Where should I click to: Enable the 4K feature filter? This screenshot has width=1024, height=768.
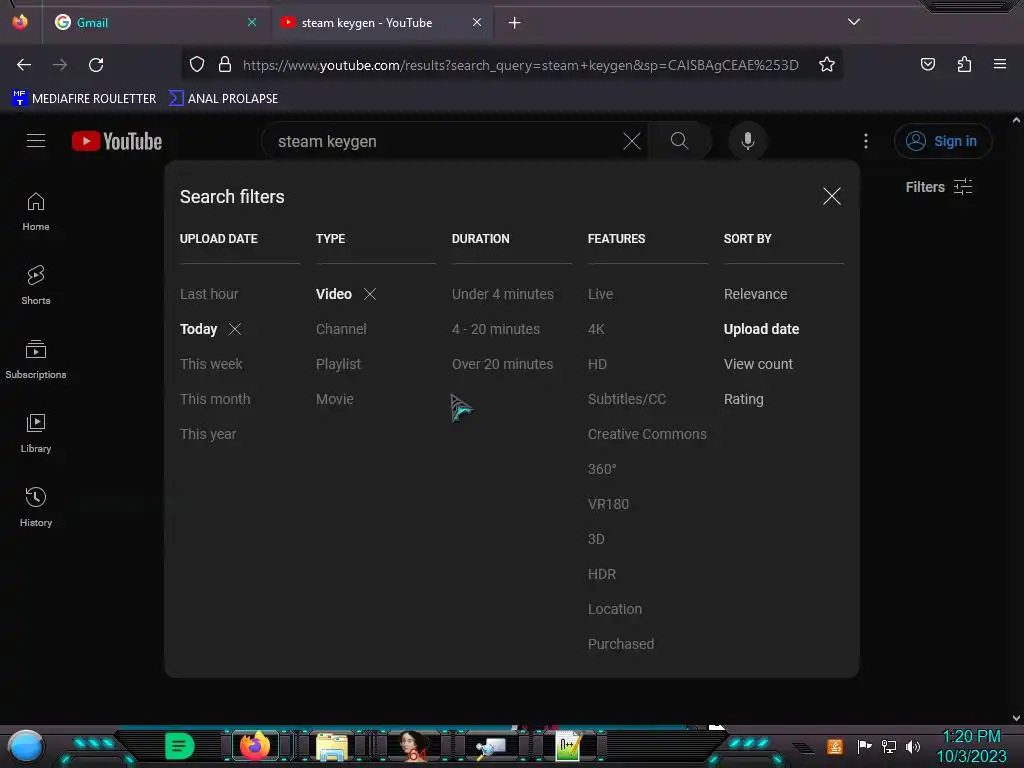(x=596, y=329)
